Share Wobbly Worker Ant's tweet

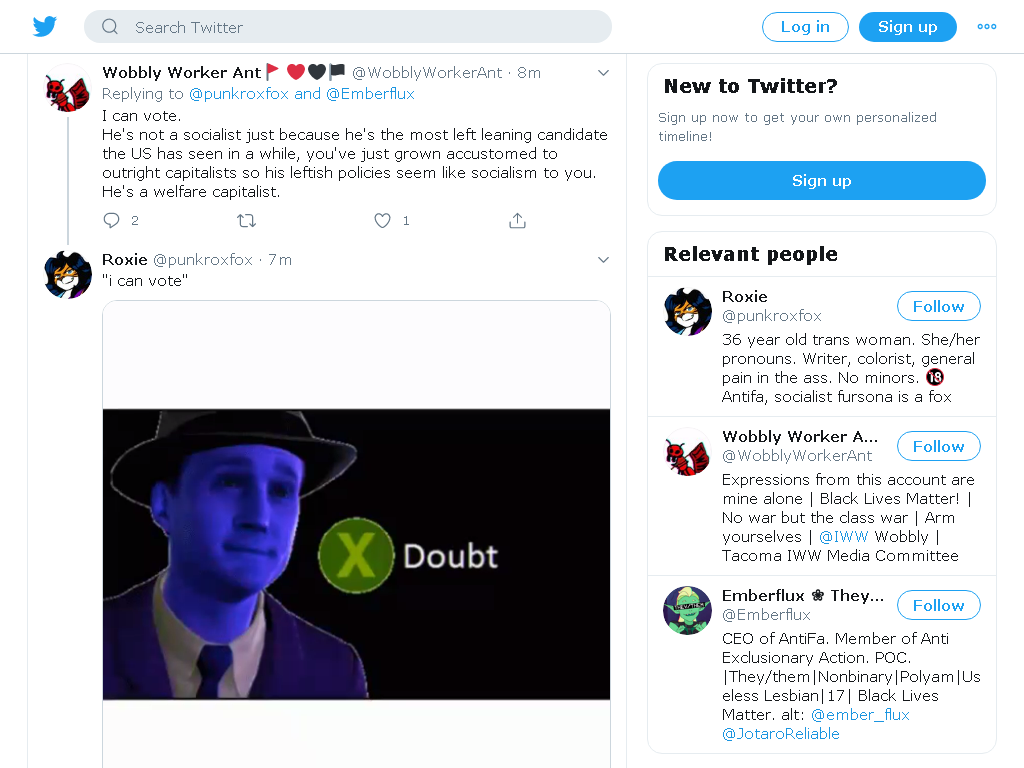click(x=517, y=221)
